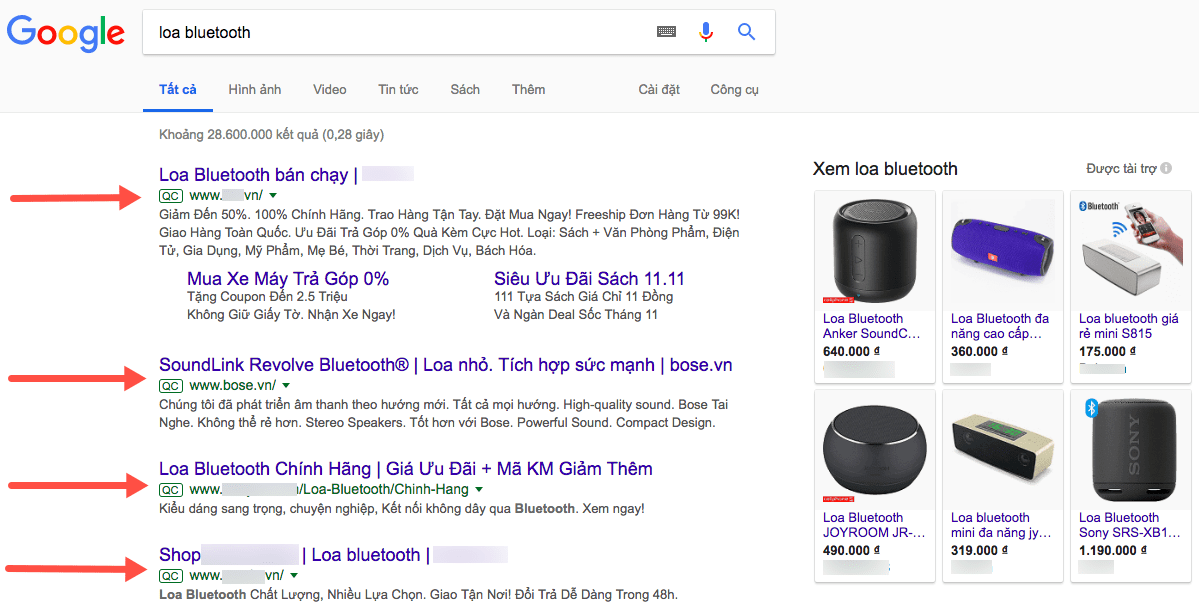Open the Sony SRS-XB1 speaker image
Viewport: 1199px width, 612px height.
click(x=1130, y=450)
